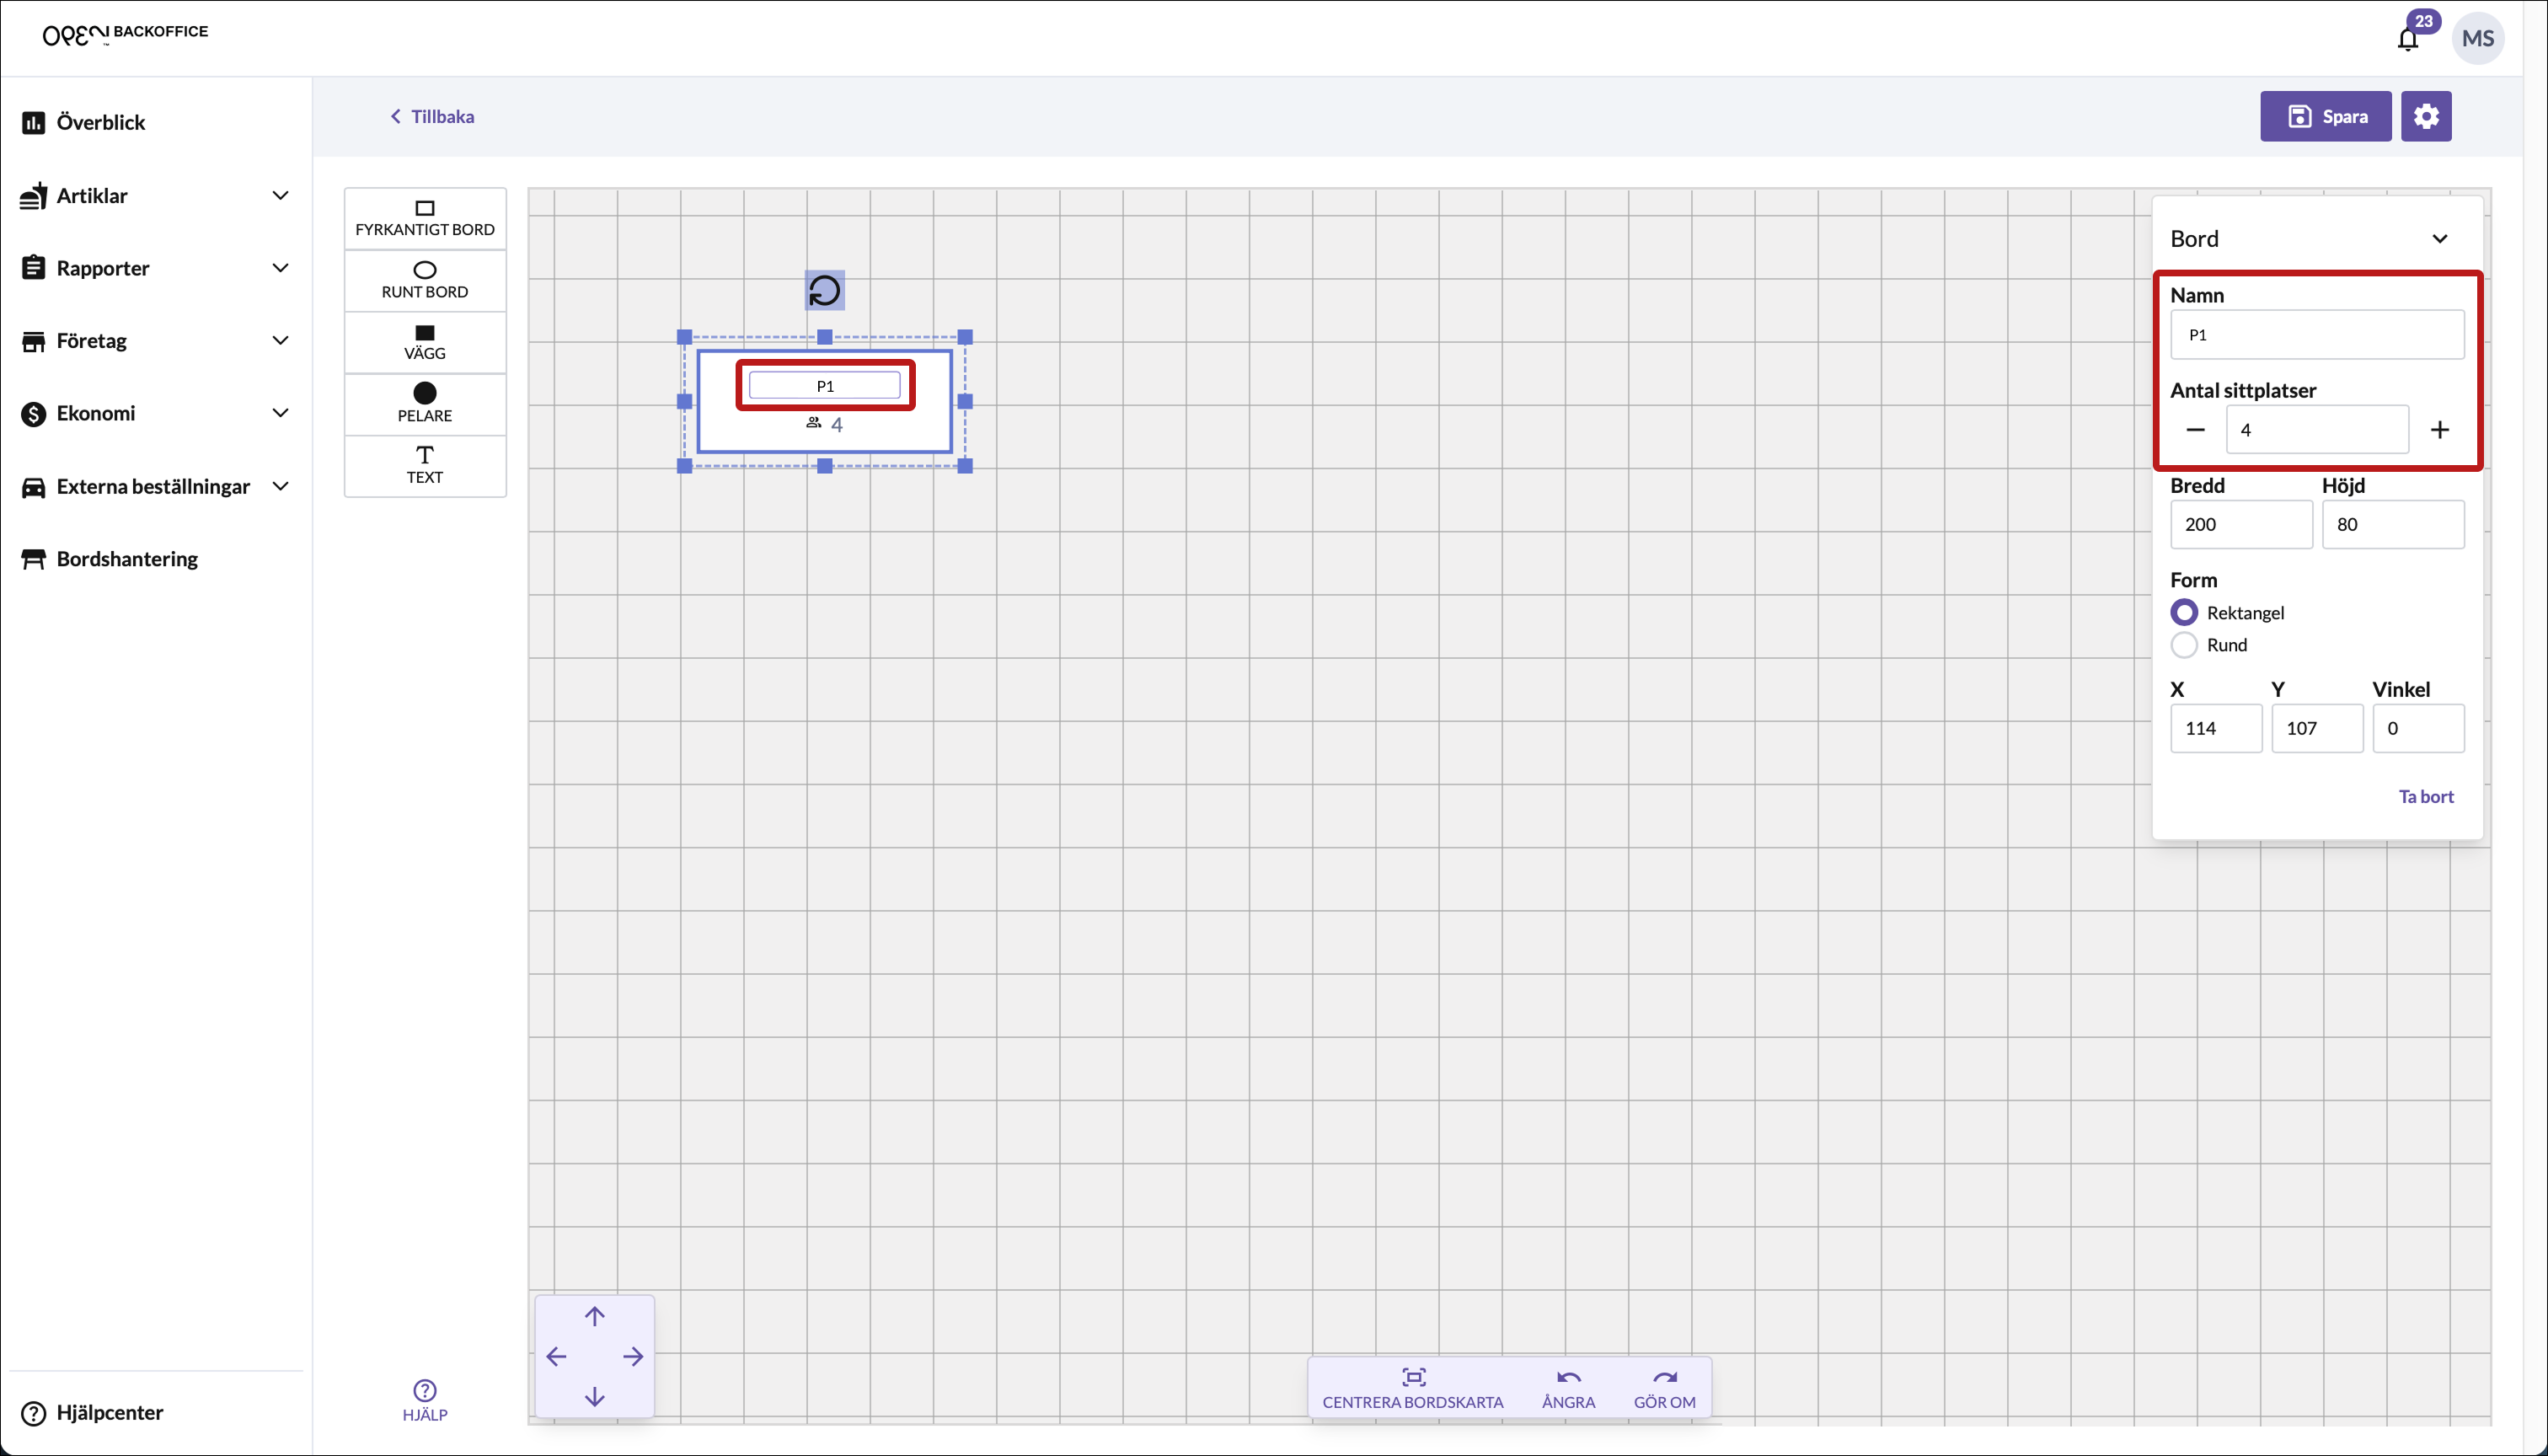Screen dimensions: 2548x1456
Task: Go to Överblick in sidebar
Action: coord(100,122)
